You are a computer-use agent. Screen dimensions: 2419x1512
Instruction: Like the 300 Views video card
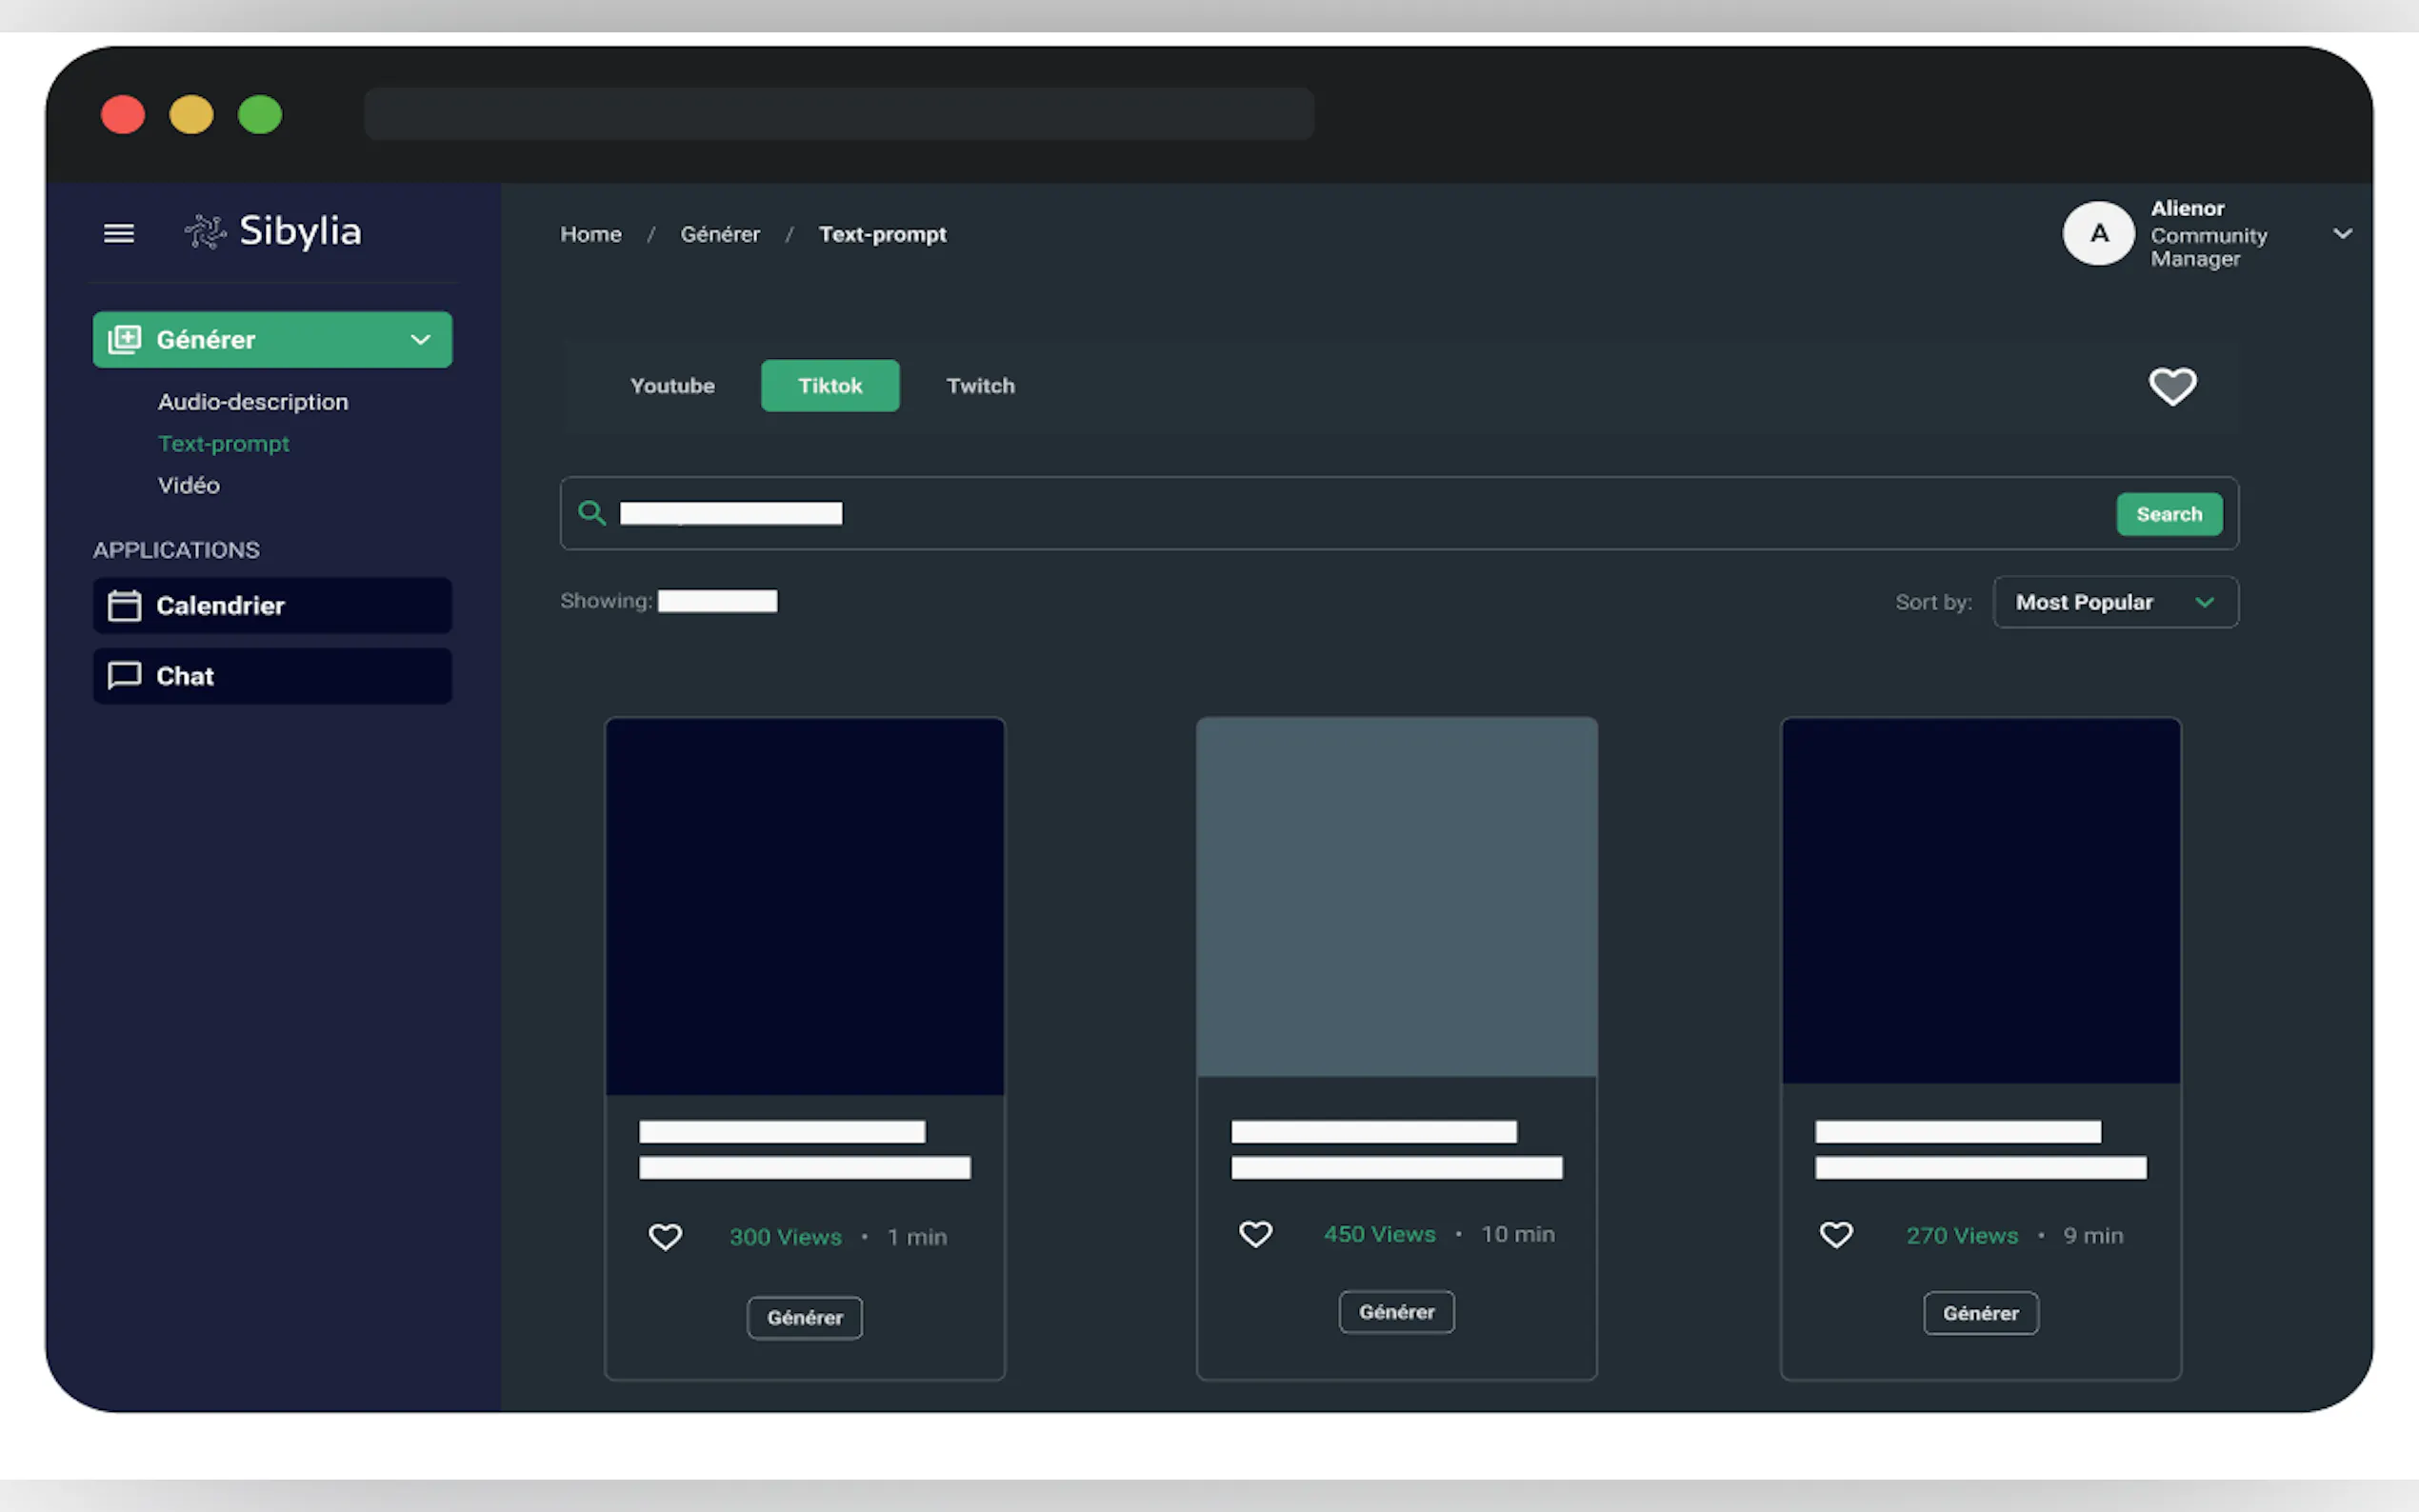click(x=665, y=1237)
